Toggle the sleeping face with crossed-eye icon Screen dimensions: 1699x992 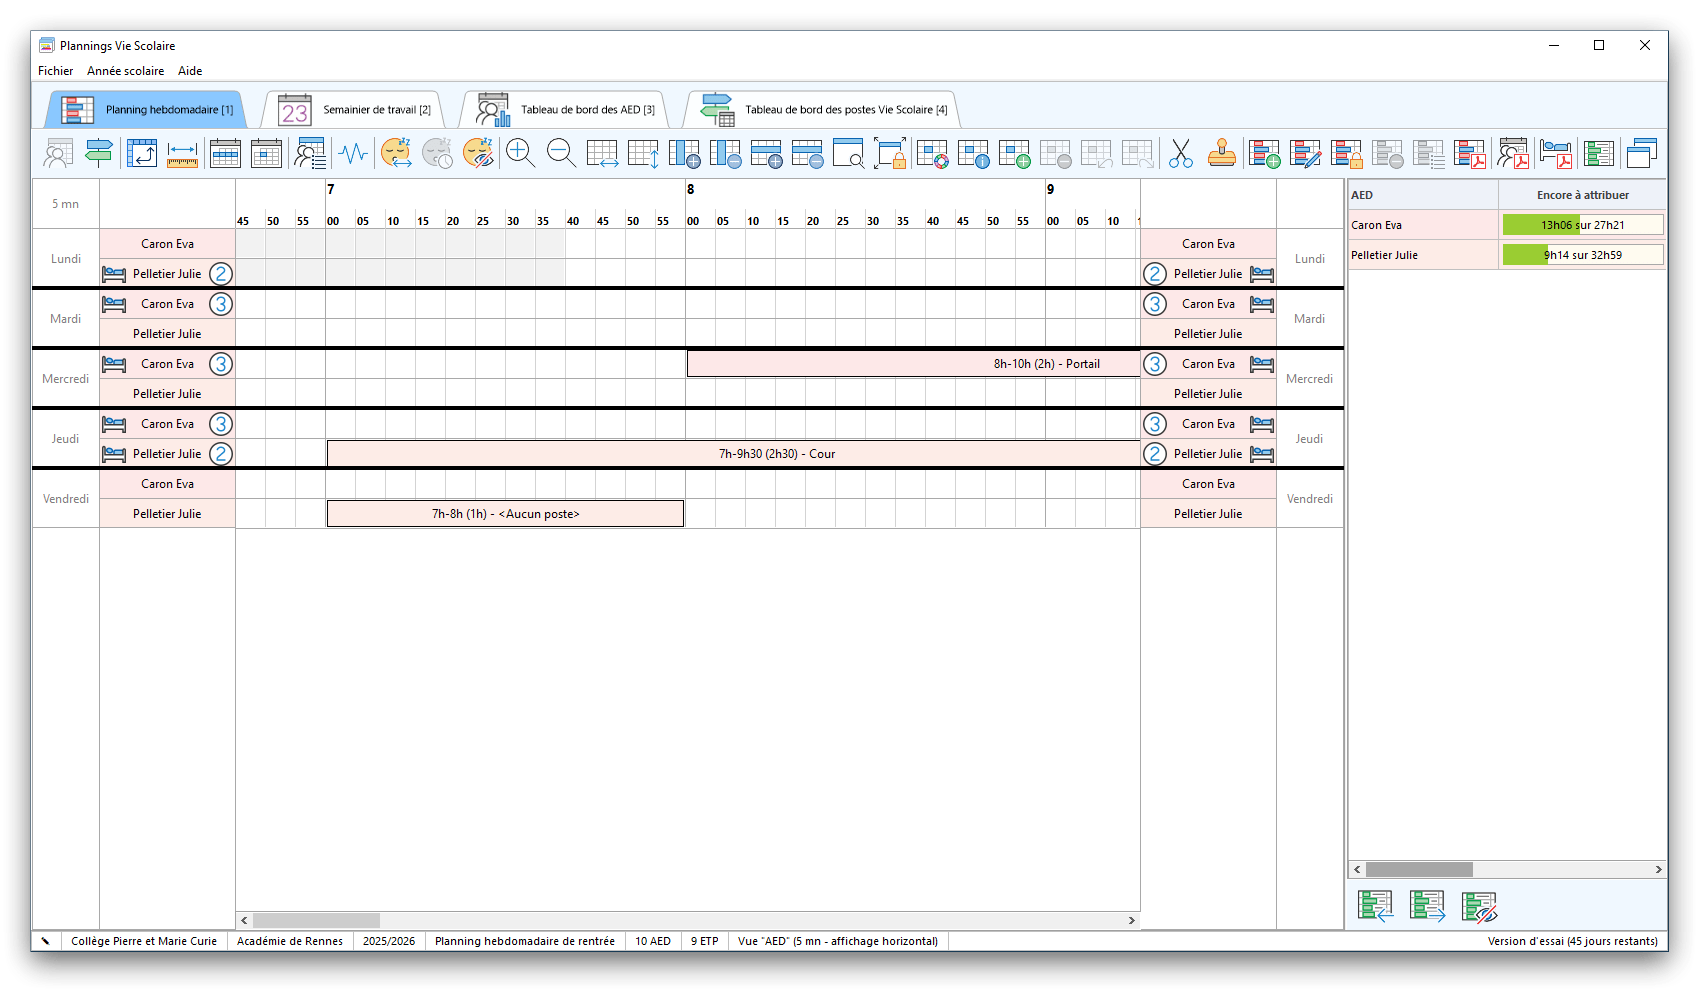(x=479, y=153)
